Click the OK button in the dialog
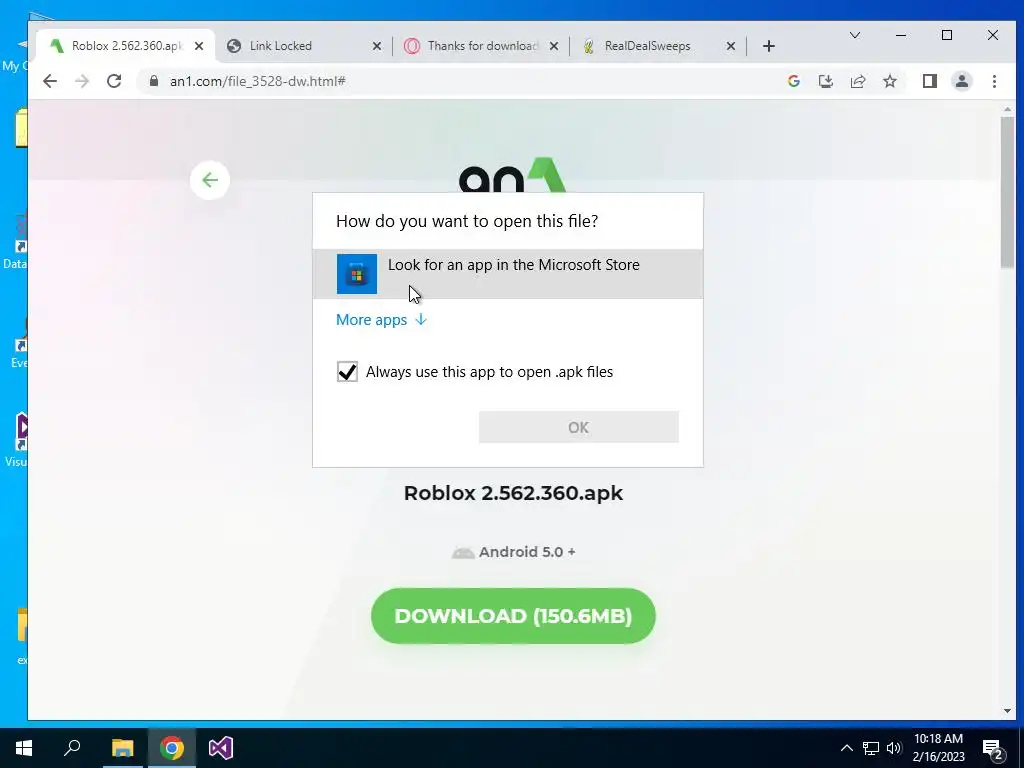Image resolution: width=1024 pixels, height=768 pixels. point(579,427)
